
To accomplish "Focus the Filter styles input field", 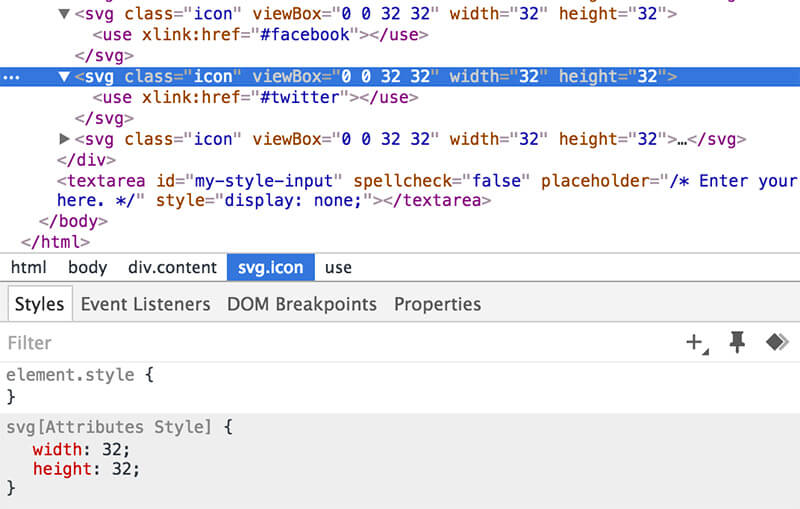I will (x=337, y=343).
